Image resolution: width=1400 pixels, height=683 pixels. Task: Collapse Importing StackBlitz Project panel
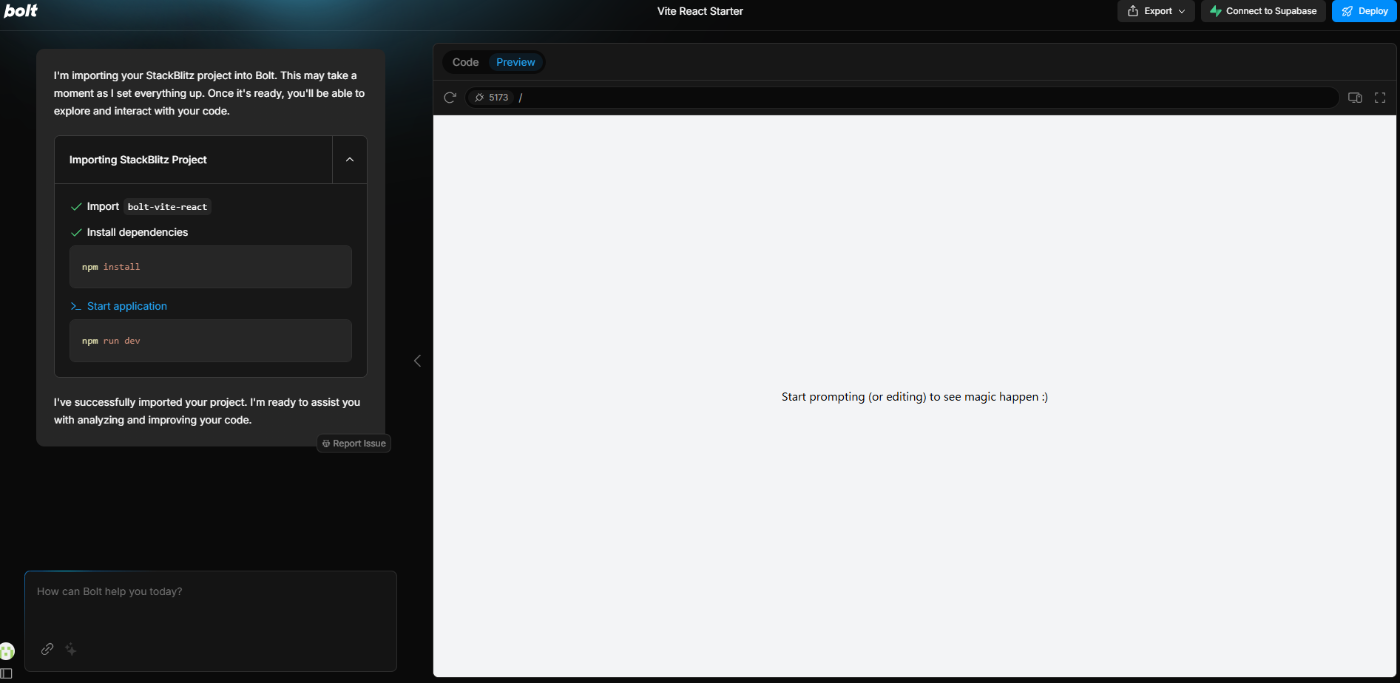pos(349,160)
